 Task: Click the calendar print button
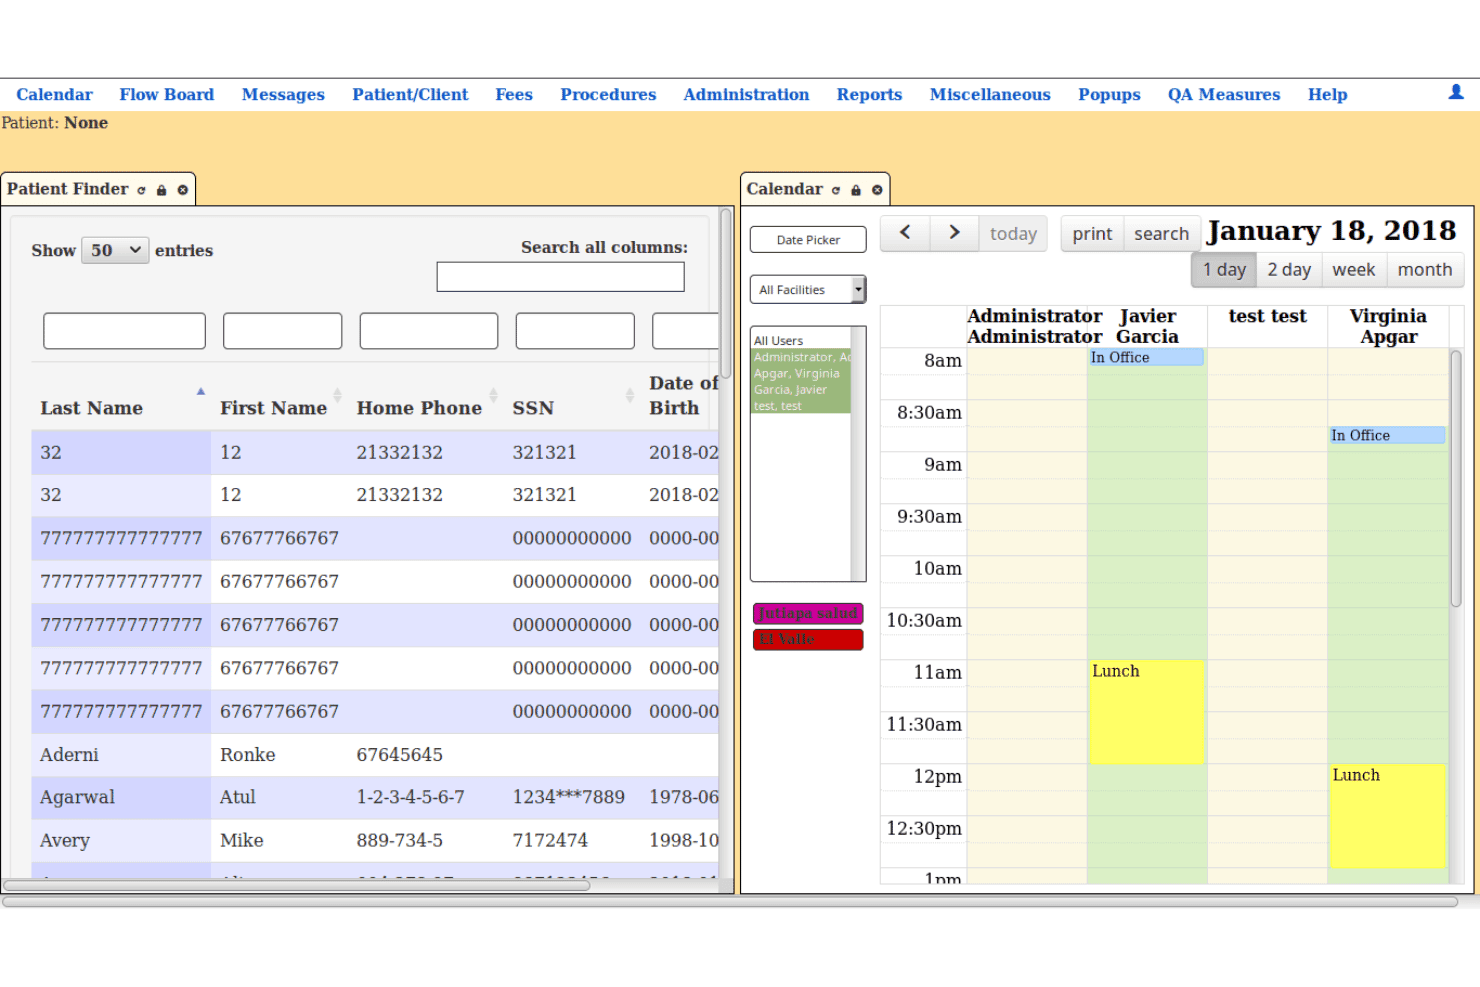tap(1092, 233)
